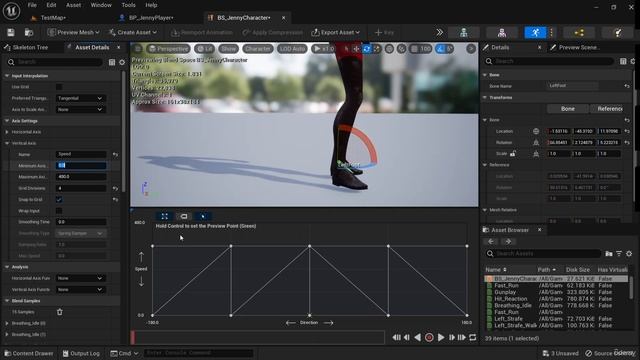Select the scale gizmo tool in viewport
640x360 pixels.
point(376,49)
